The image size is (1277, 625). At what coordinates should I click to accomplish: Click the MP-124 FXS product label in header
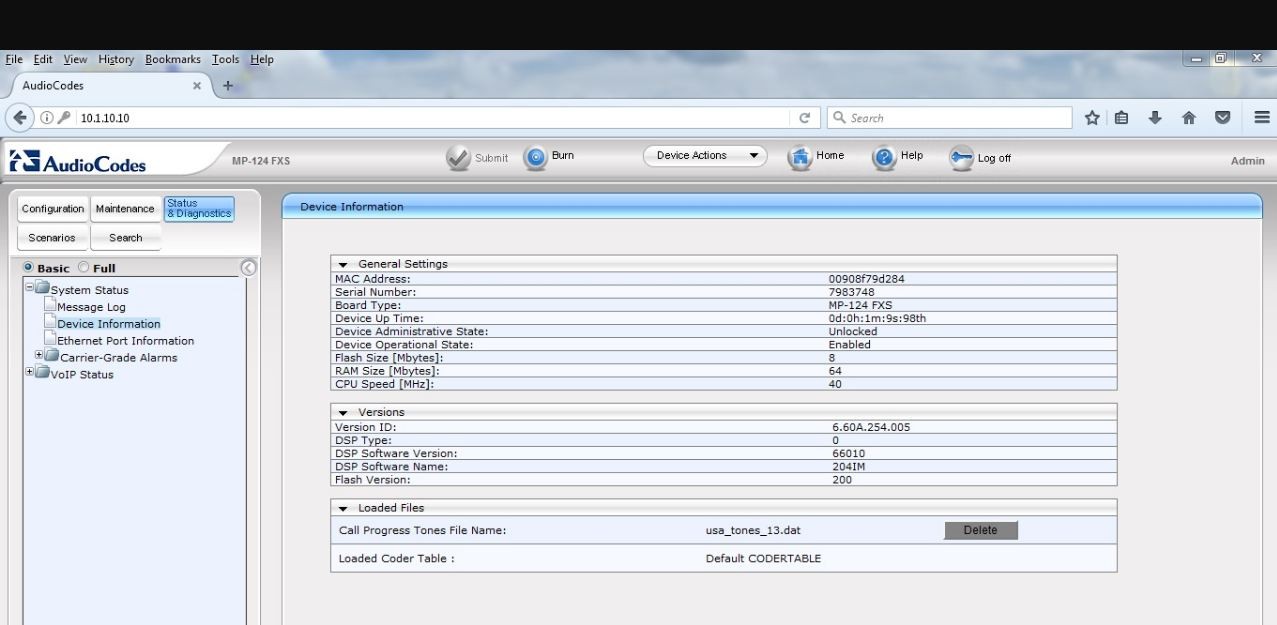pos(261,161)
